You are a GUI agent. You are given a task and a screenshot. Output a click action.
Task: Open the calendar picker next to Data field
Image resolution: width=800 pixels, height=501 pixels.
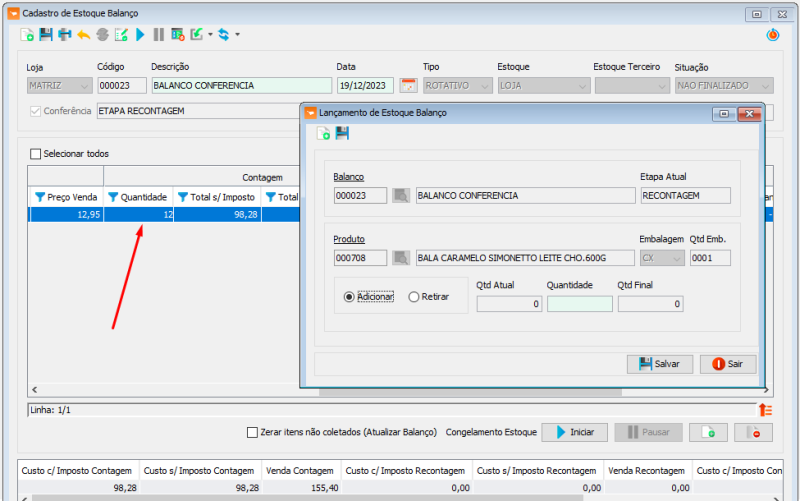[408, 85]
